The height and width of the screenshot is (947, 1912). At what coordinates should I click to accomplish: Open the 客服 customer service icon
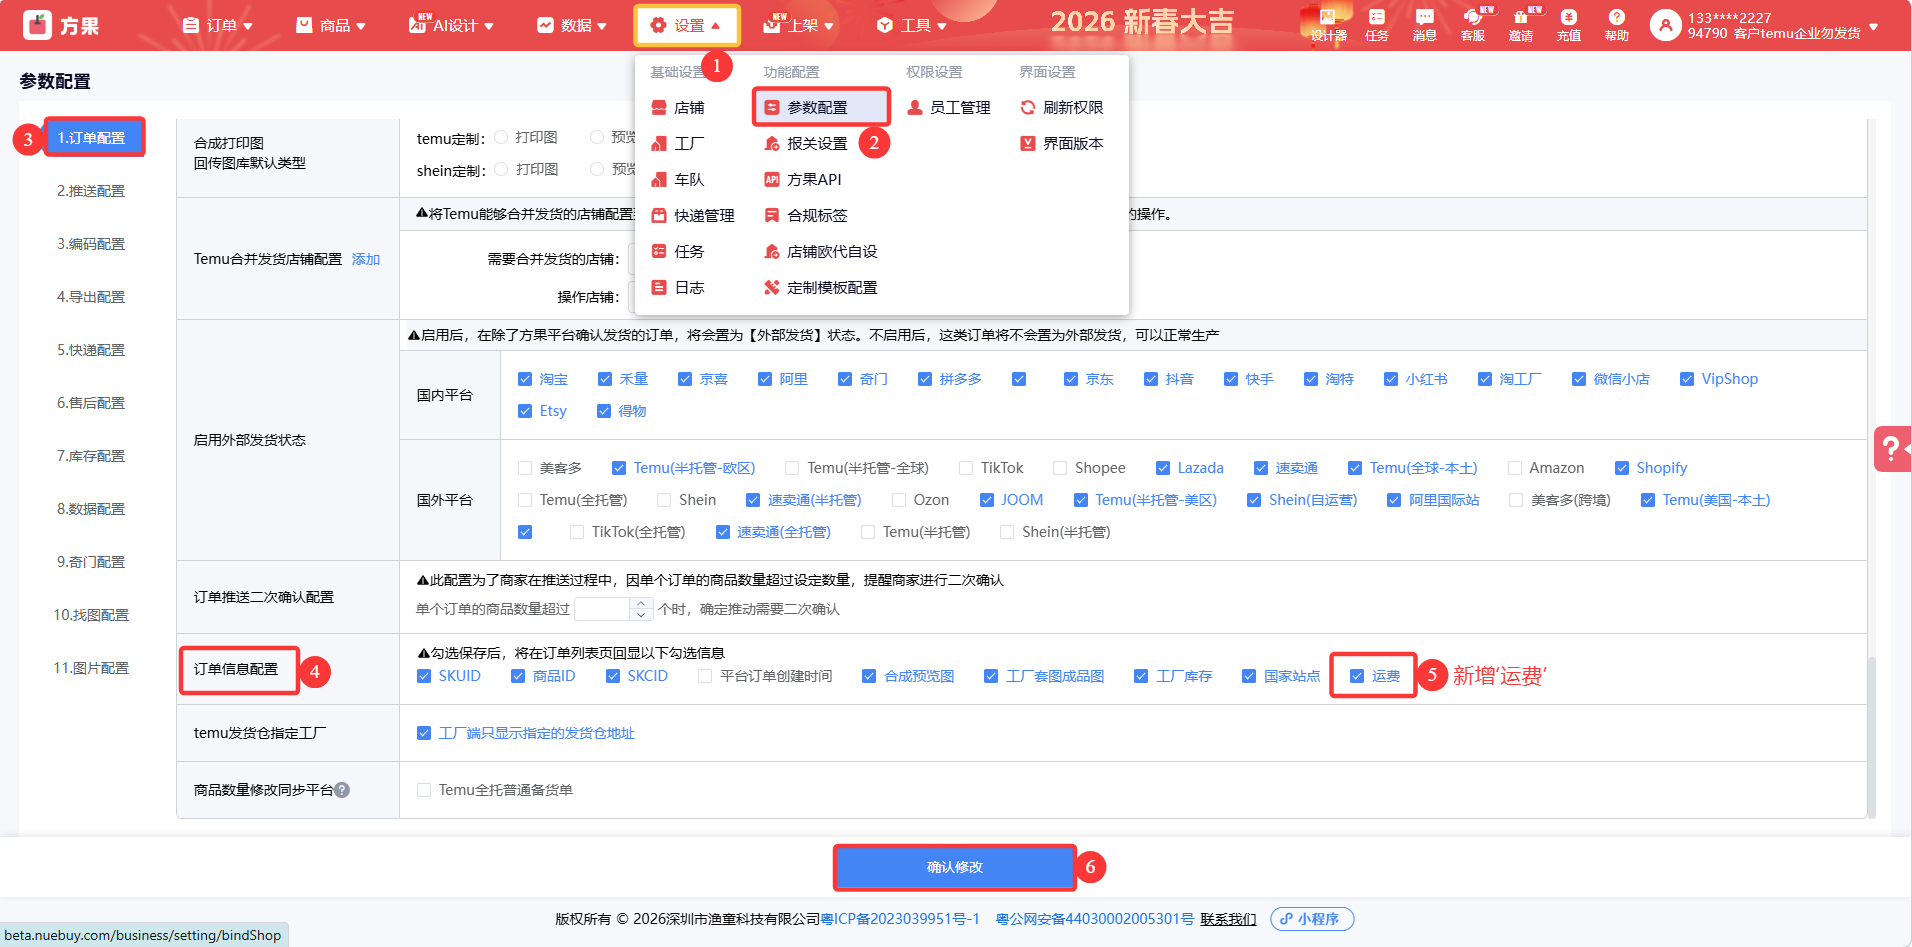1473,25
